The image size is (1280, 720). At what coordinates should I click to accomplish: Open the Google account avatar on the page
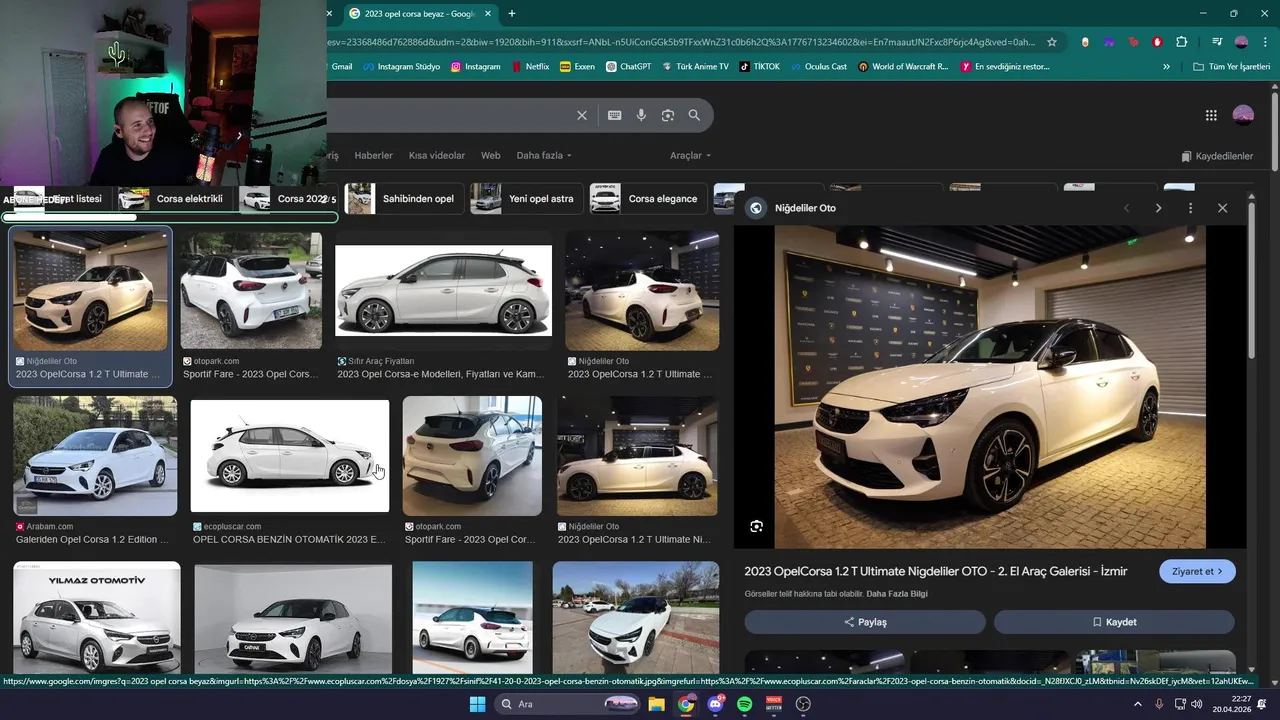tap(1243, 115)
